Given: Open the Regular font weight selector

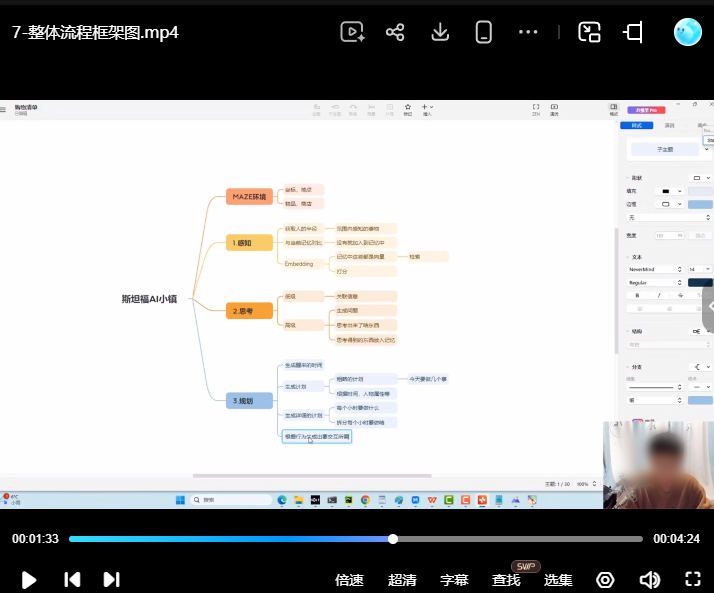Looking at the screenshot, I should [655, 282].
